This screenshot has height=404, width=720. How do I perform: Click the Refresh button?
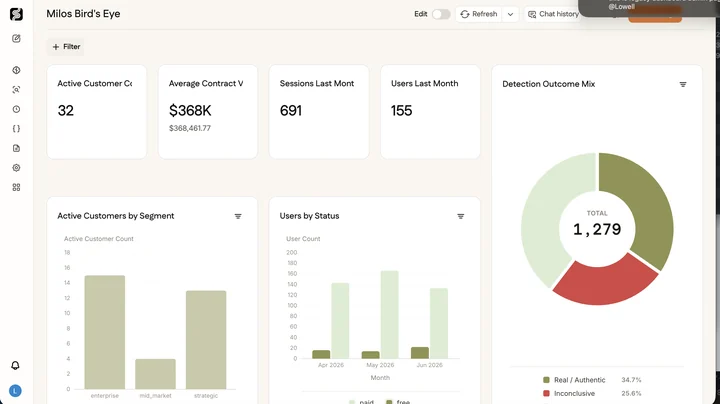[x=478, y=14]
